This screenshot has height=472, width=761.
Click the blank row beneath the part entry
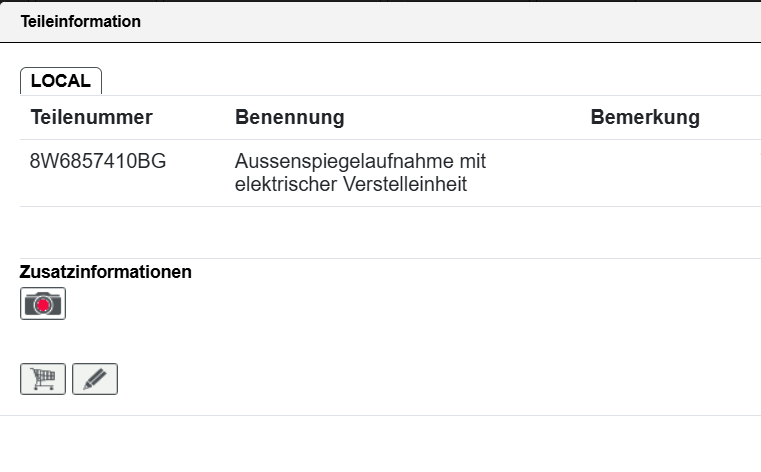coord(380,232)
